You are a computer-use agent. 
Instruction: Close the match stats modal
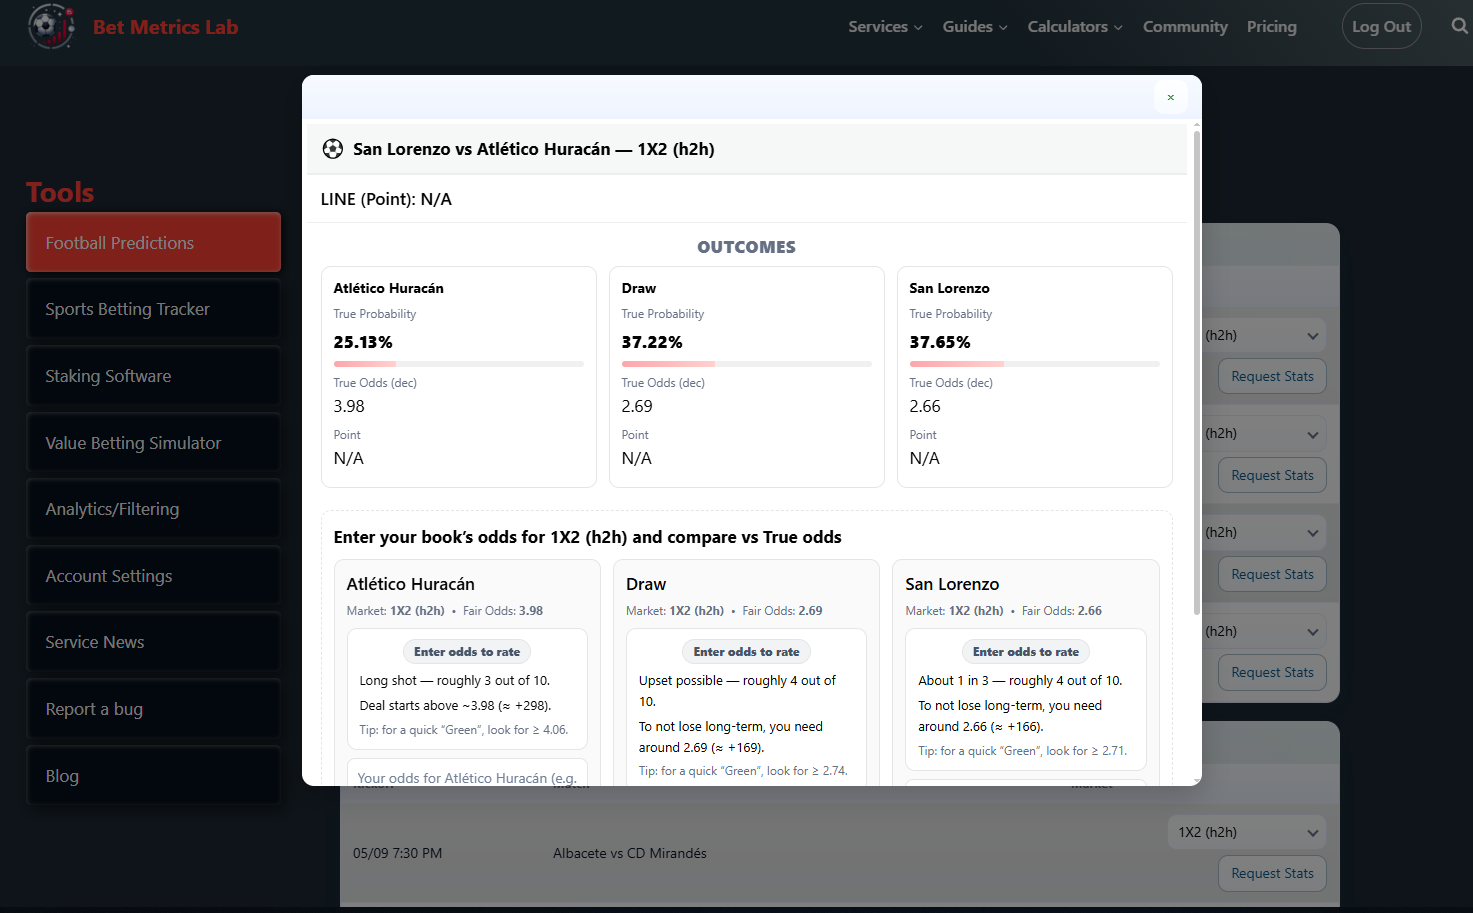click(1170, 97)
